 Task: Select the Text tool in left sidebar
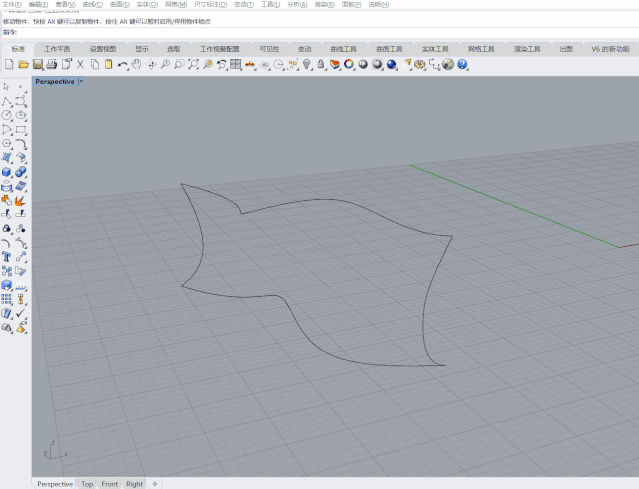[6, 257]
